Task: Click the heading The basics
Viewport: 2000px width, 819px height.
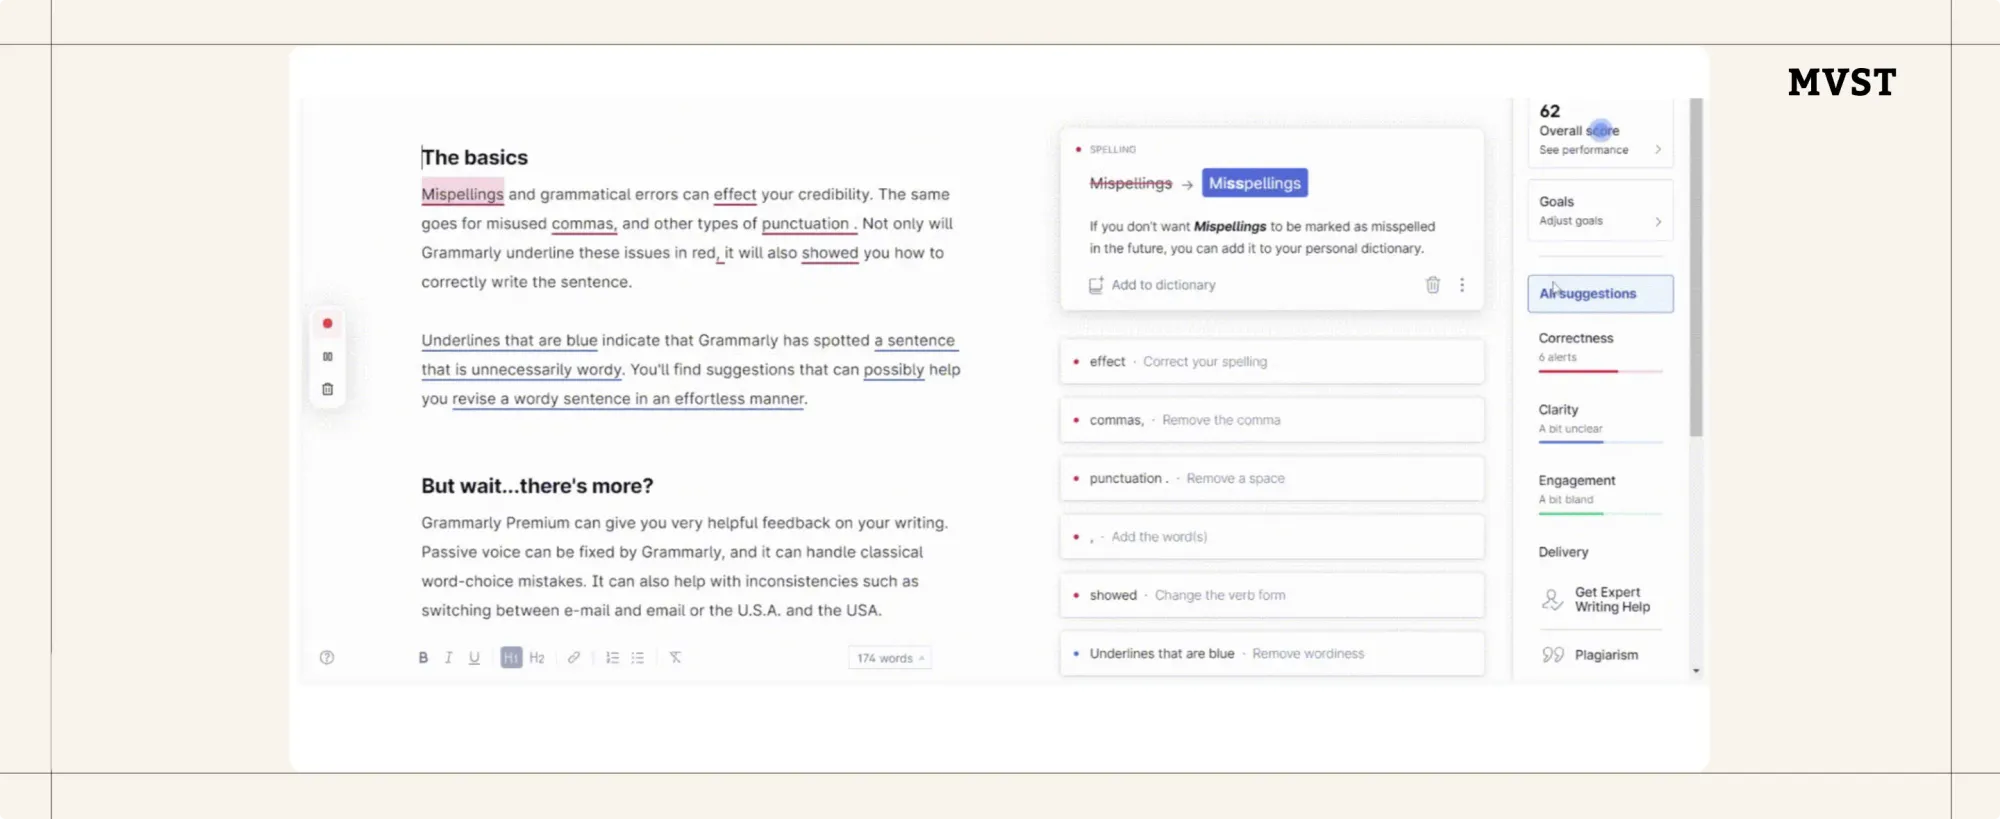Action: click(x=474, y=157)
